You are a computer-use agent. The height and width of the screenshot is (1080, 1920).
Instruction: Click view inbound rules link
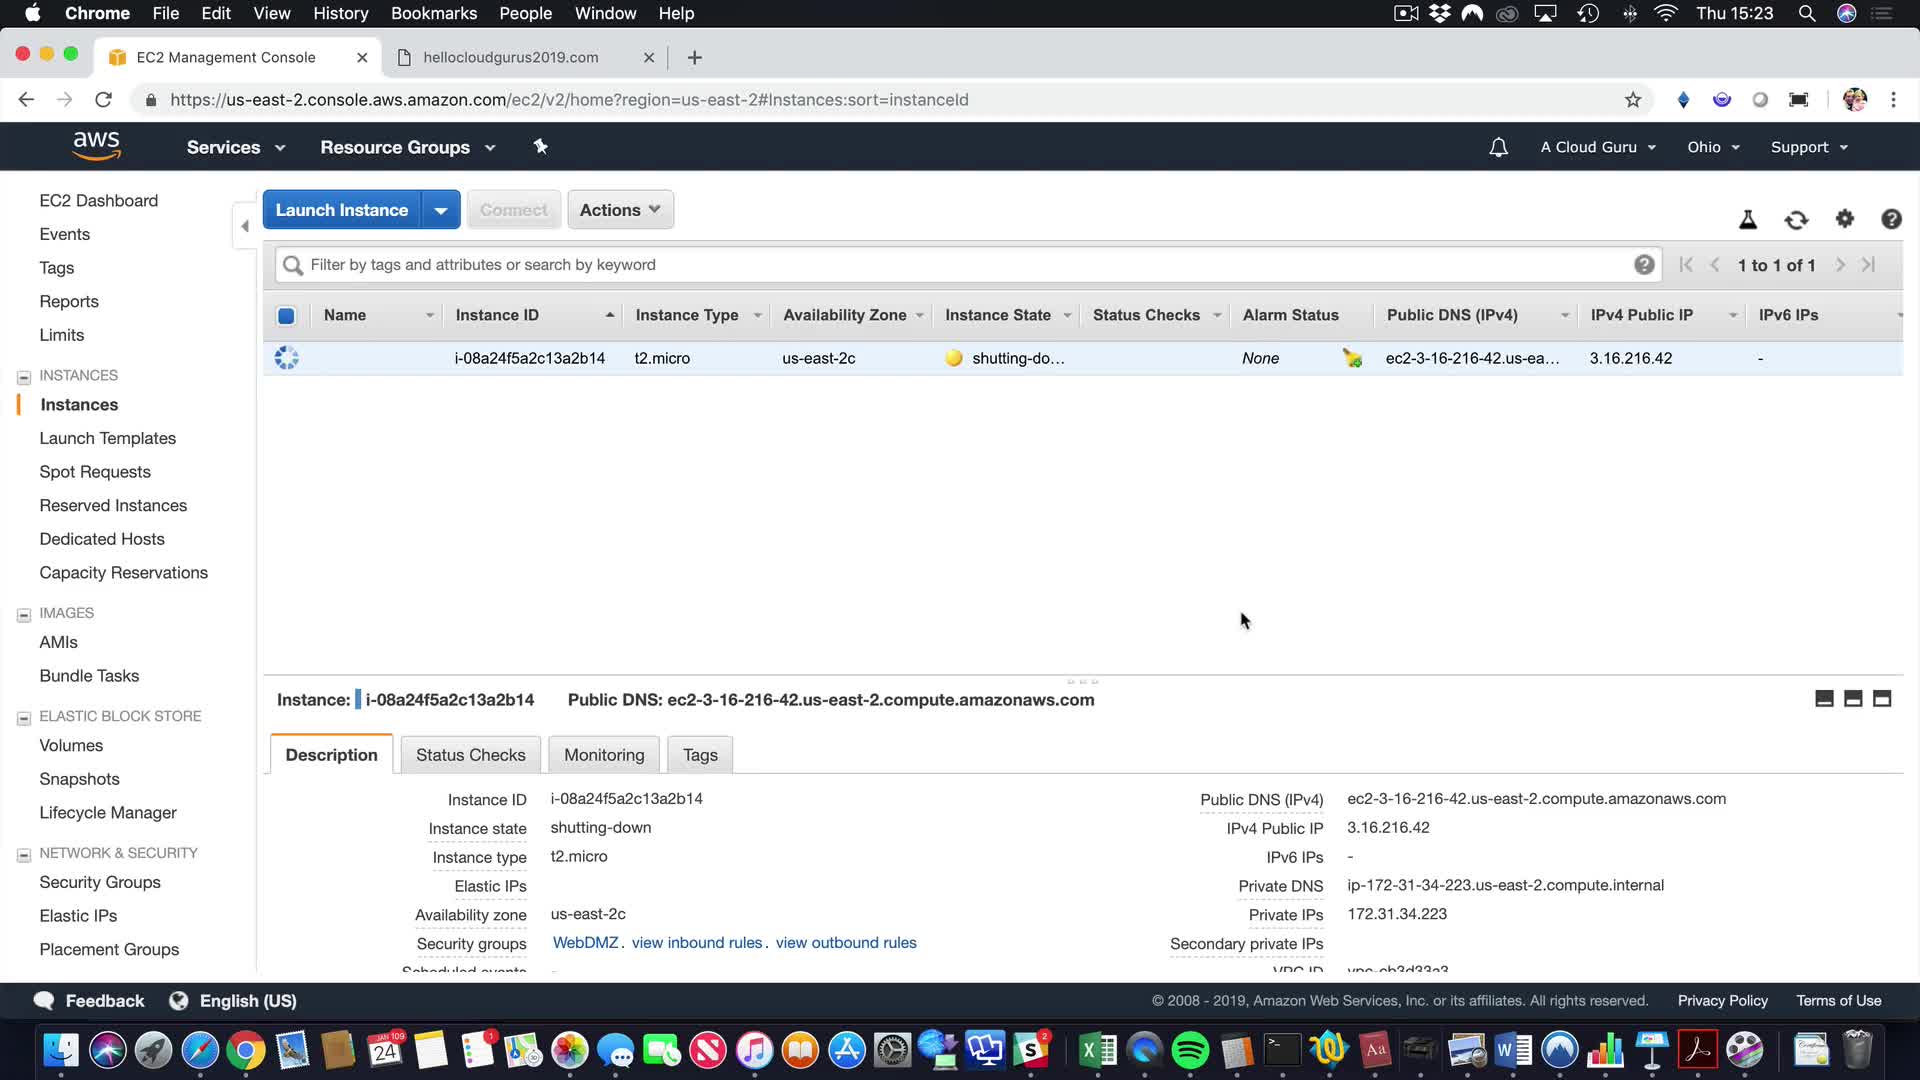tap(697, 943)
